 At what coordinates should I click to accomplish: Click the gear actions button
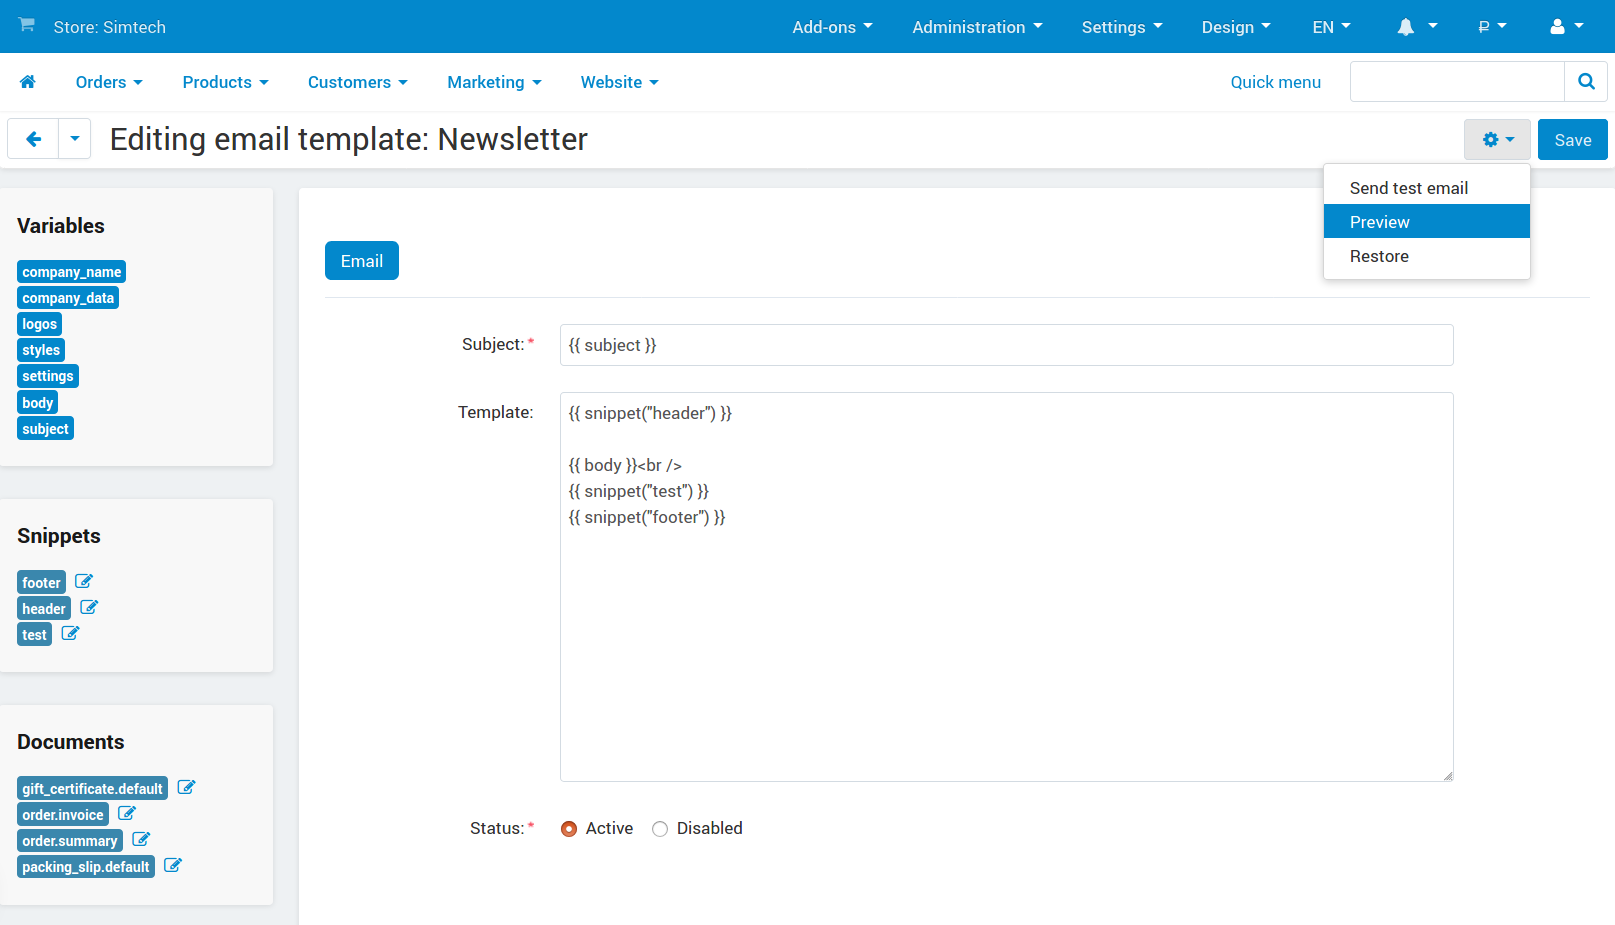pos(1497,140)
